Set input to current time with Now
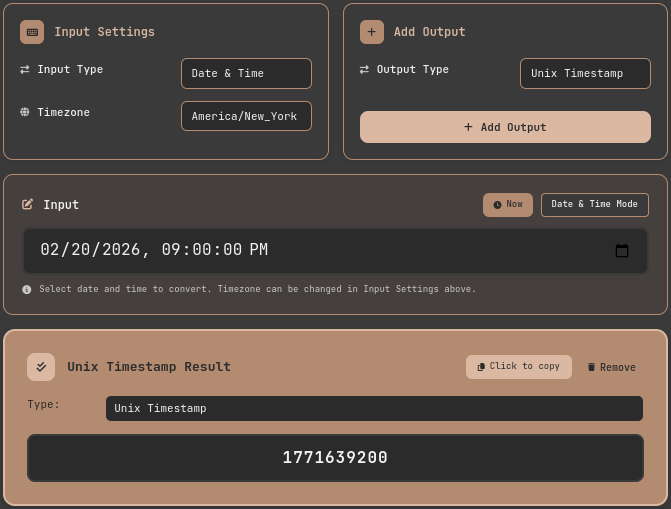Image resolution: width=671 pixels, height=509 pixels. coord(508,205)
